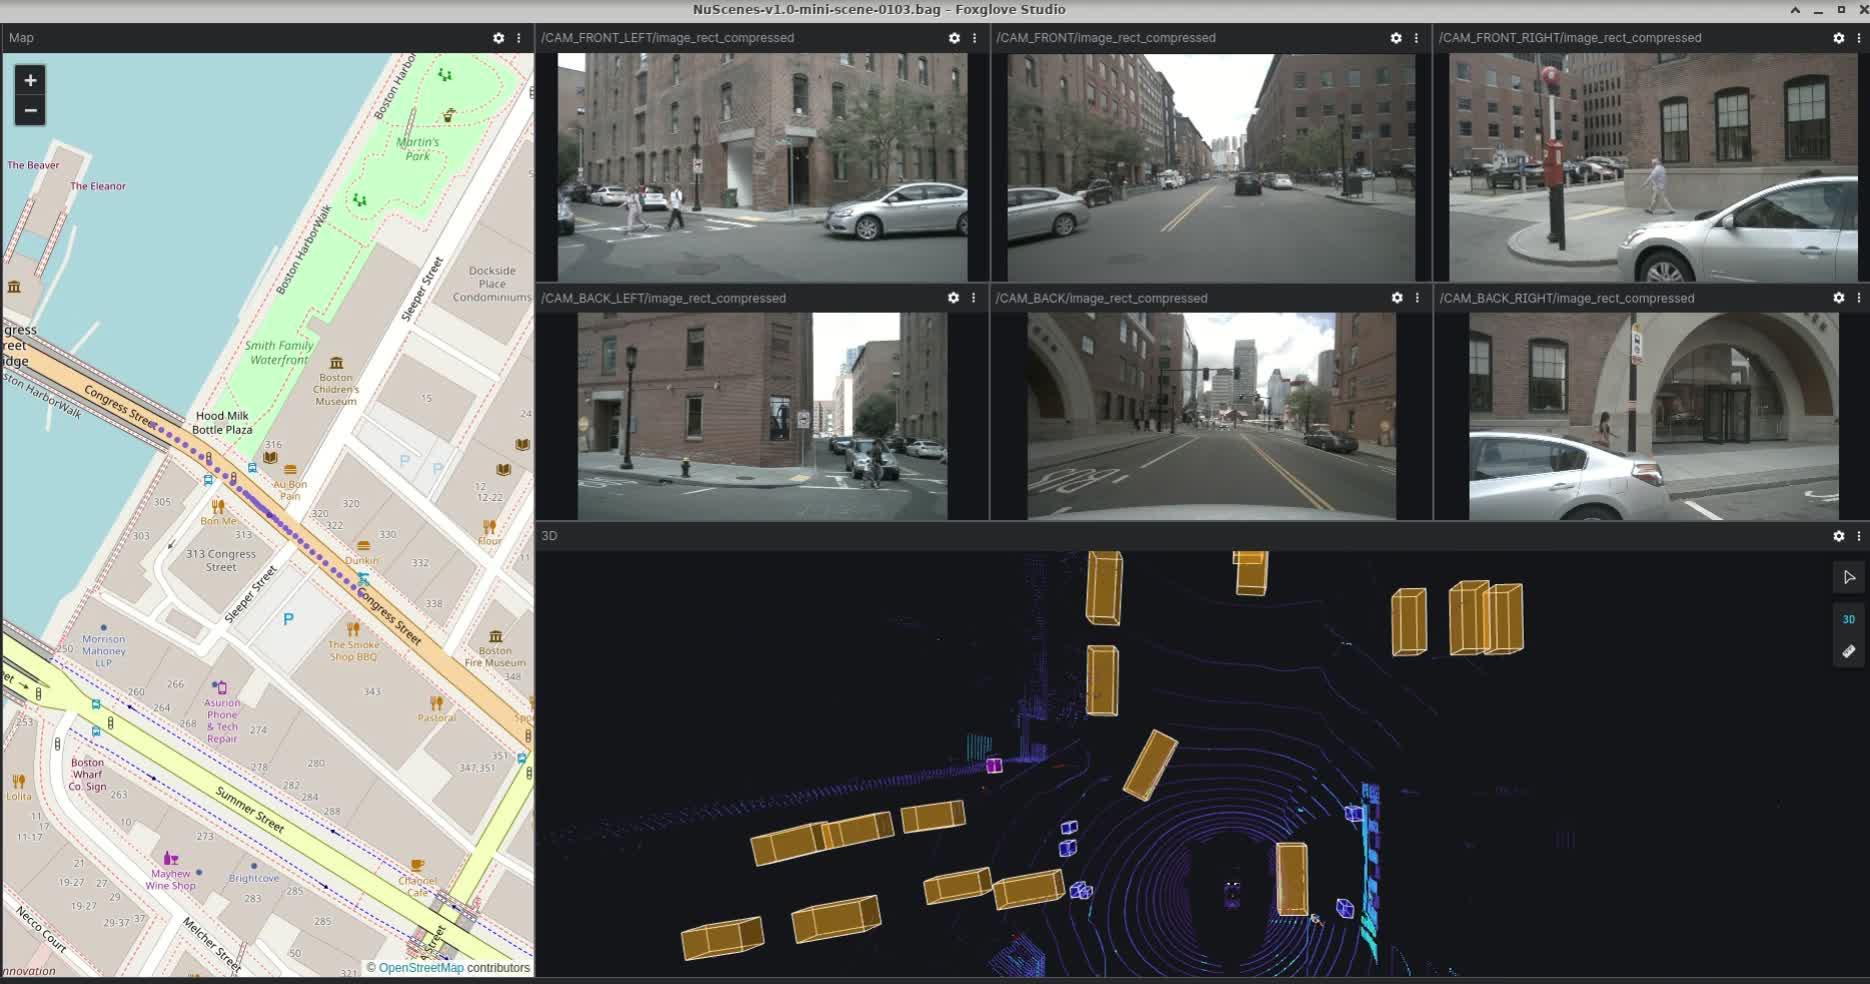This screenshot has width=1870, height=984.
Task: Switch the 3D view to 2D mode
Action: point(1848,619)
